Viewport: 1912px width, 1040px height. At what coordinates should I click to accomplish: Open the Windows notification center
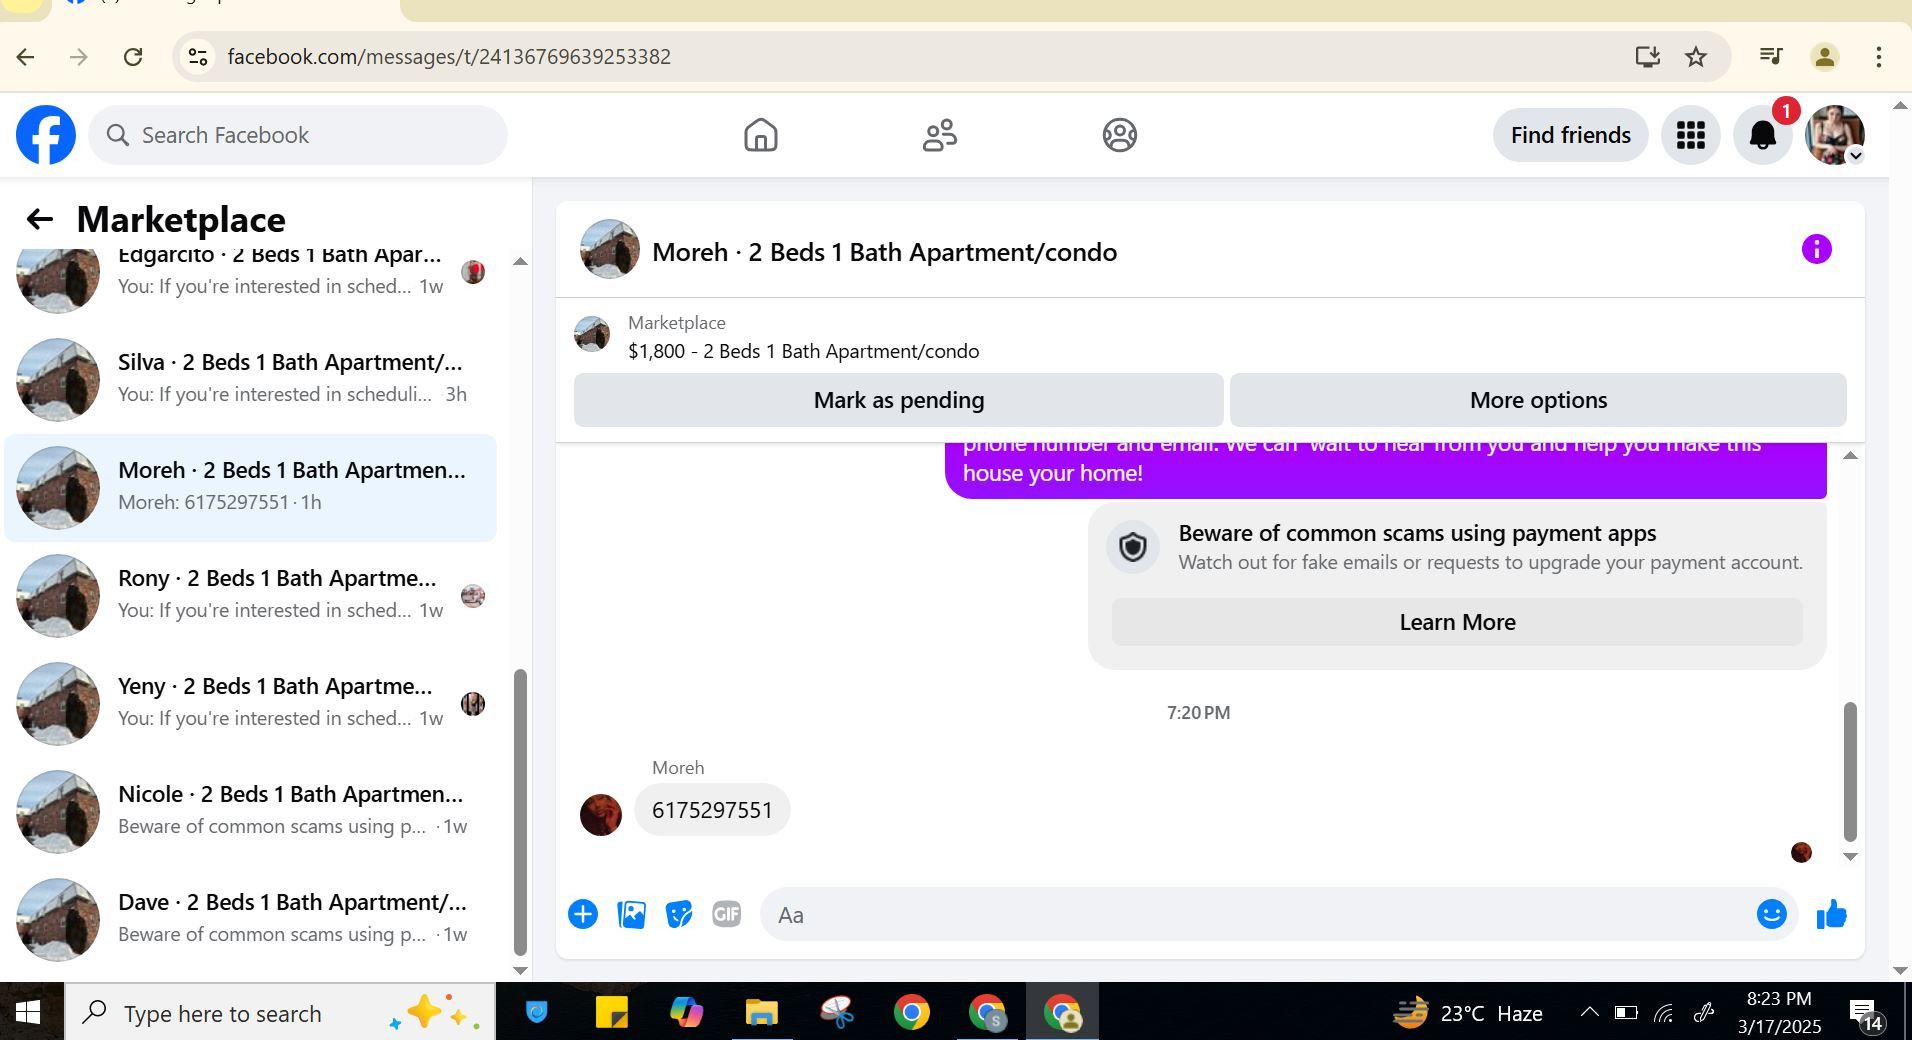(x=1866, y=1014)
